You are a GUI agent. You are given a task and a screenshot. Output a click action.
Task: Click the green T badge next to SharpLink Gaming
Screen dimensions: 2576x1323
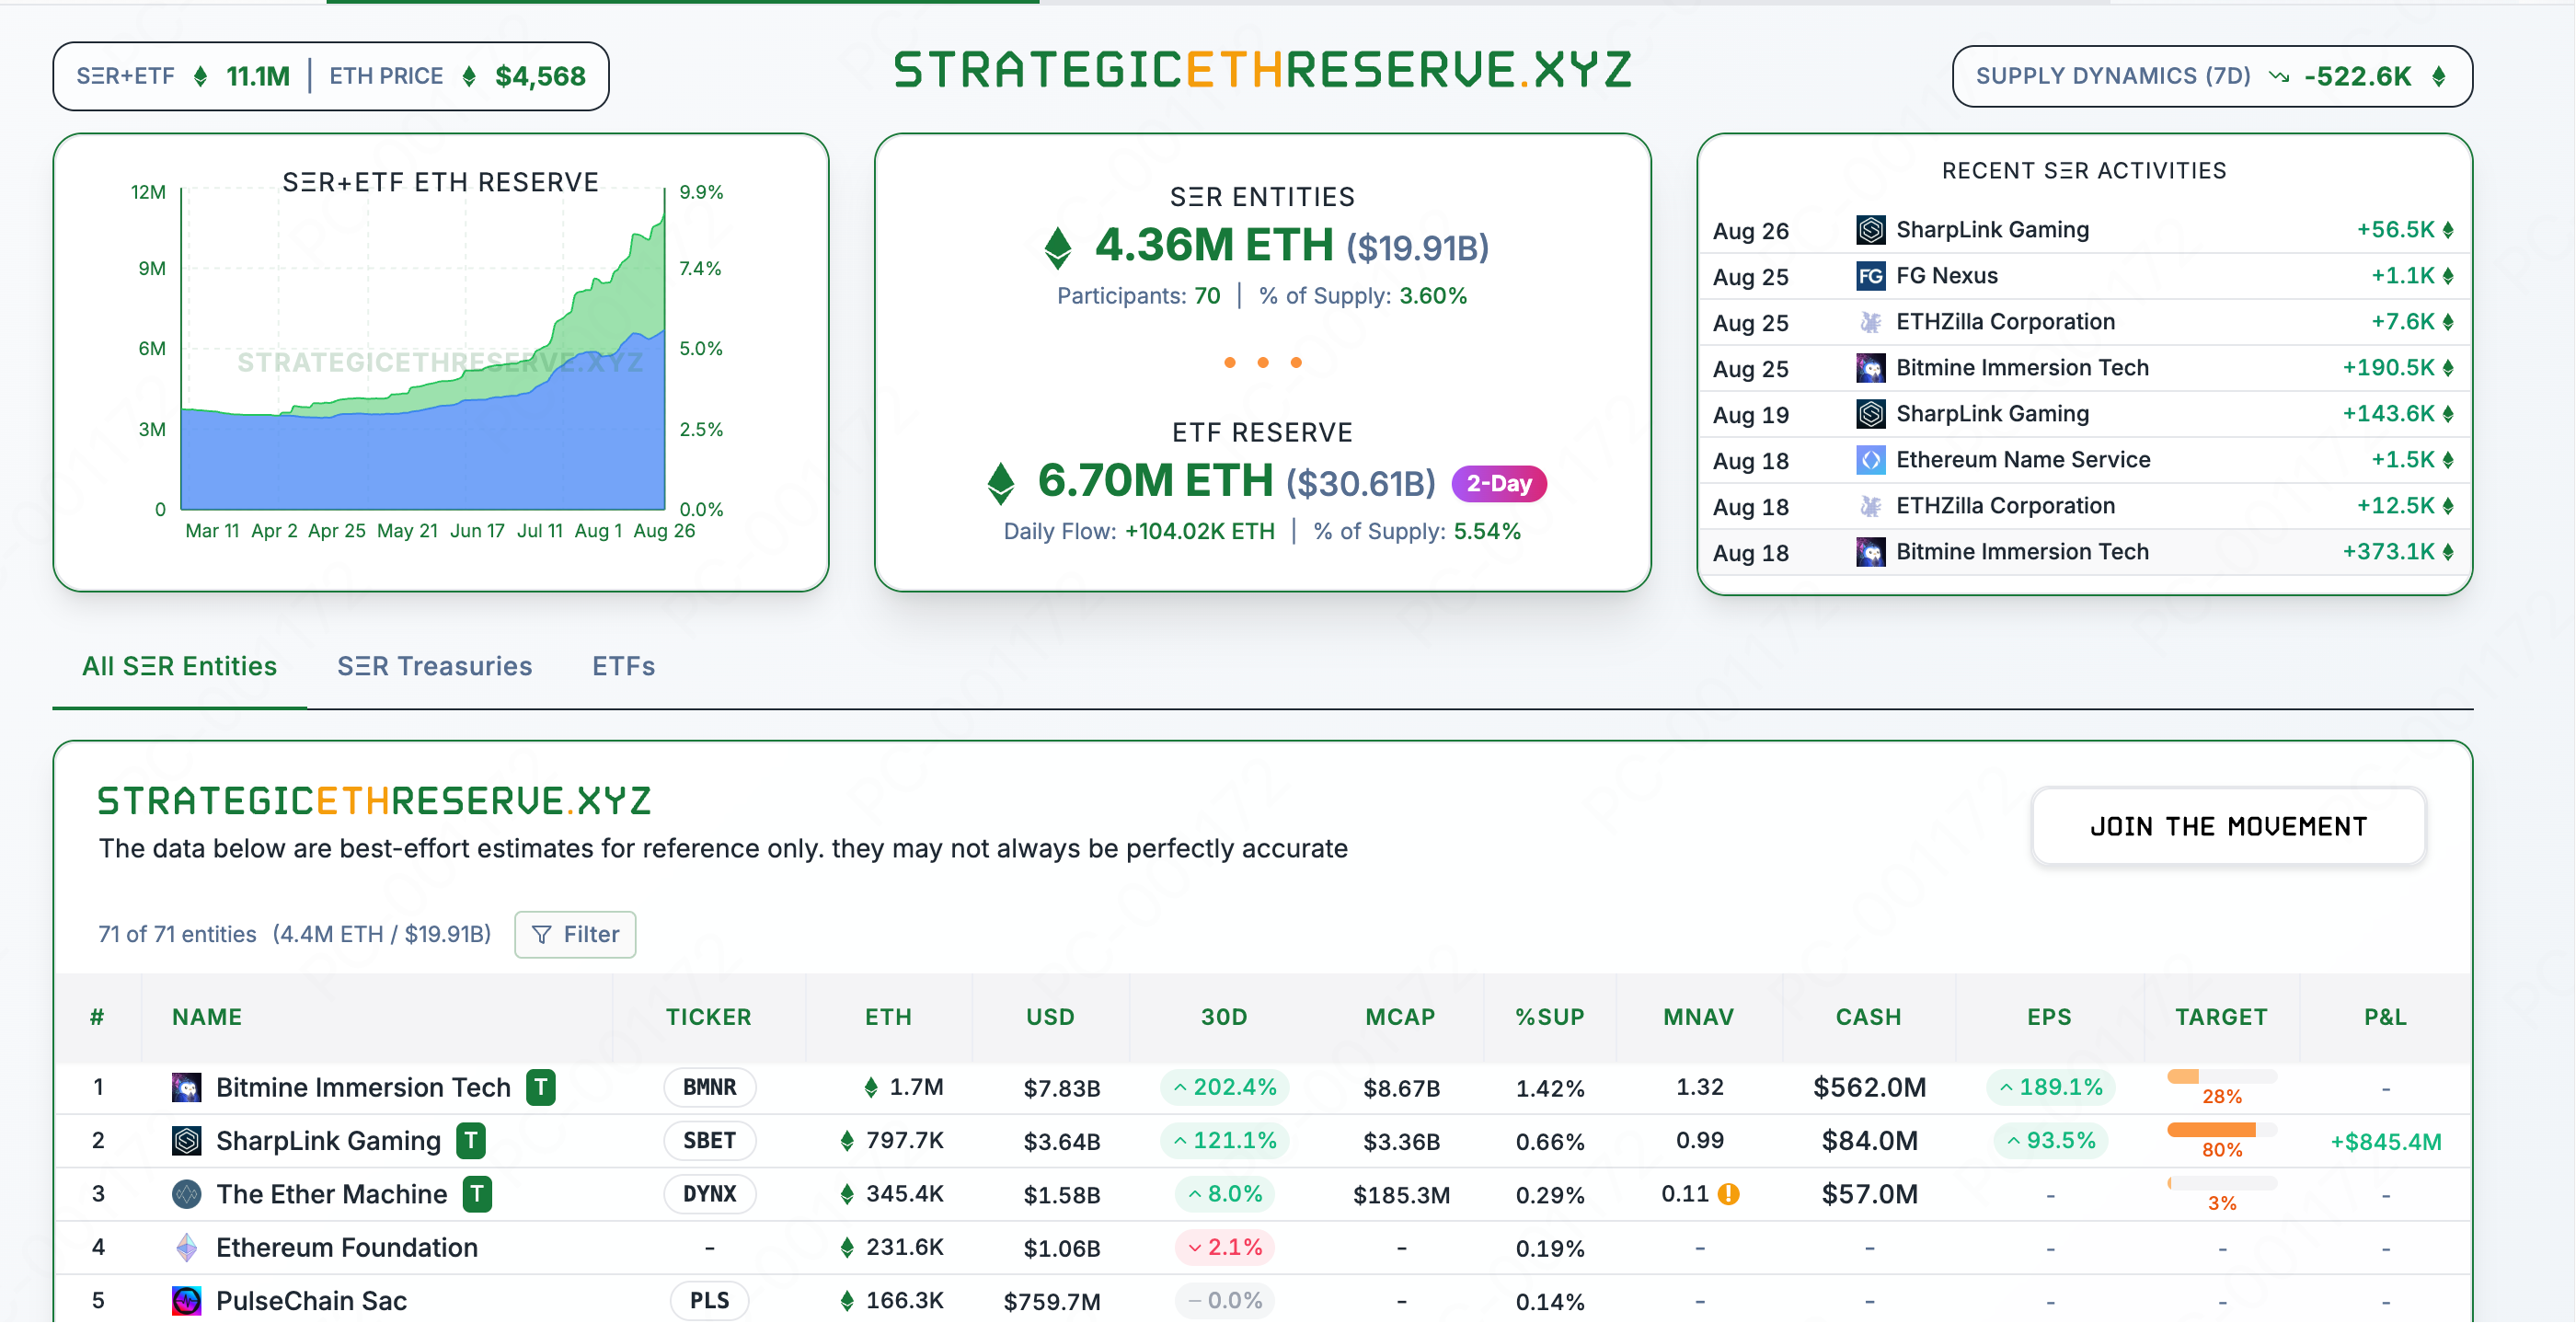coord(470,1140)
